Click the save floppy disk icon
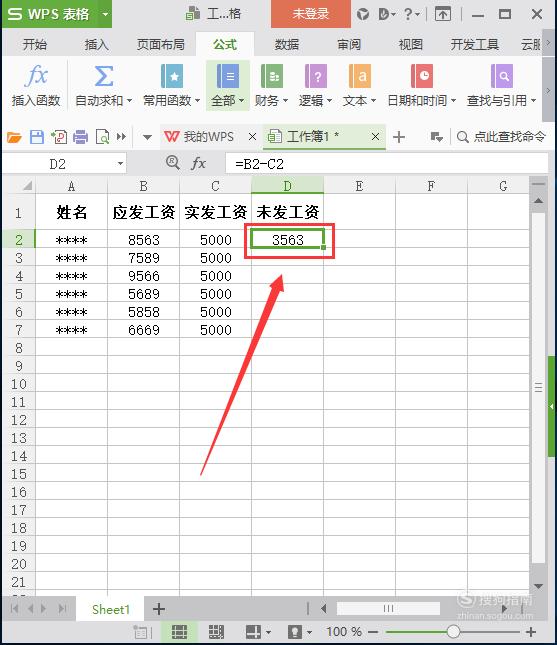Viewport: 557px width, 645px height. 37,137
